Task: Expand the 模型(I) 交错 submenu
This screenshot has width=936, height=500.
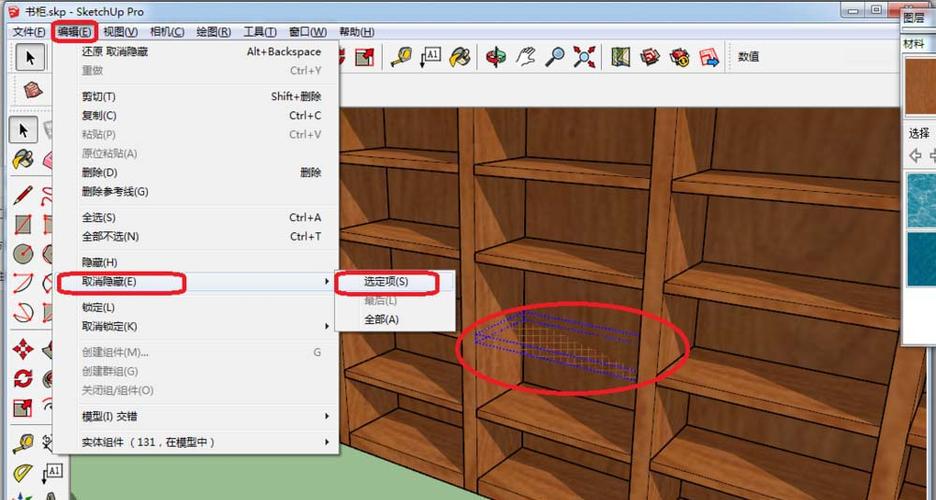Action: 196,416
